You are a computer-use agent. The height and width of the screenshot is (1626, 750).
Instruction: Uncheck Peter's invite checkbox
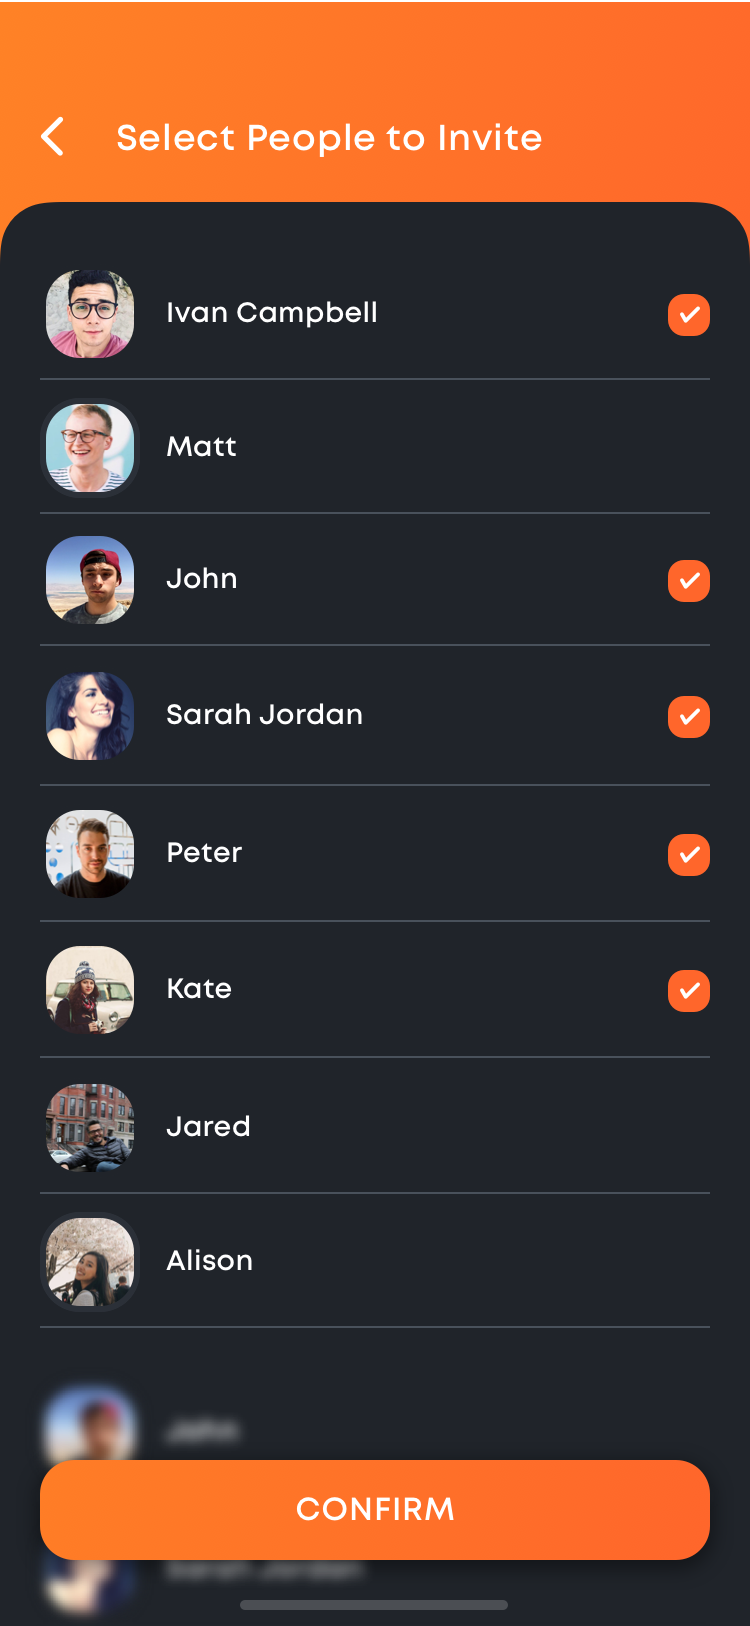point(689,855)
